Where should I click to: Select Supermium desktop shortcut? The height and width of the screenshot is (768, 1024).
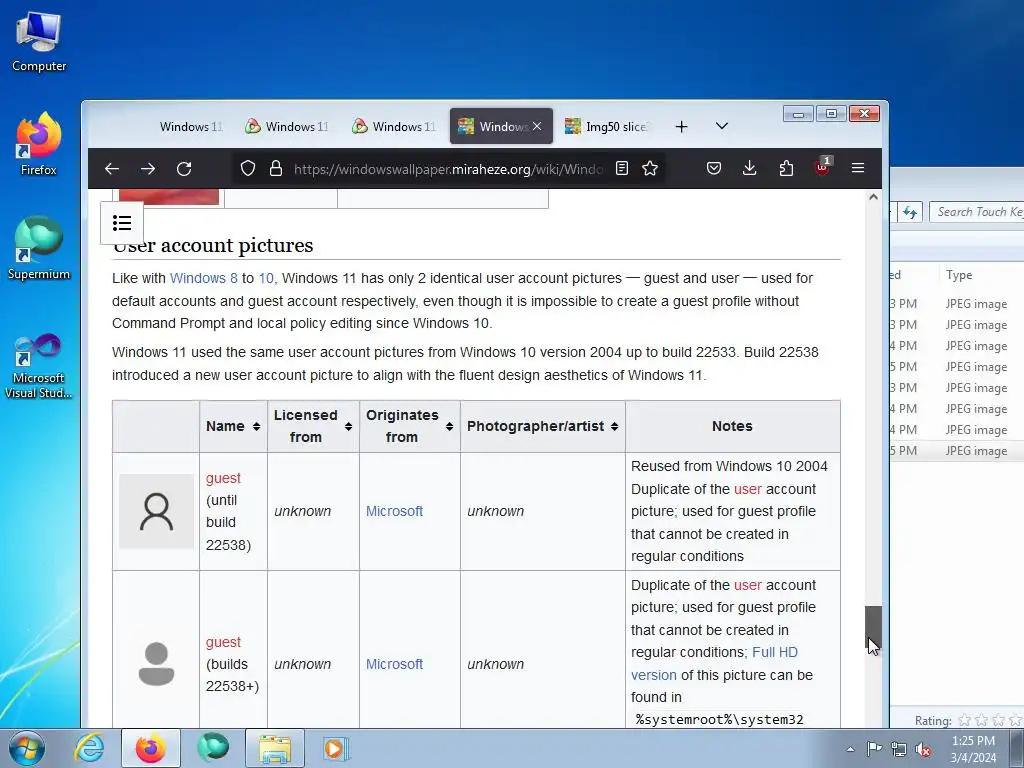[39, 249]
